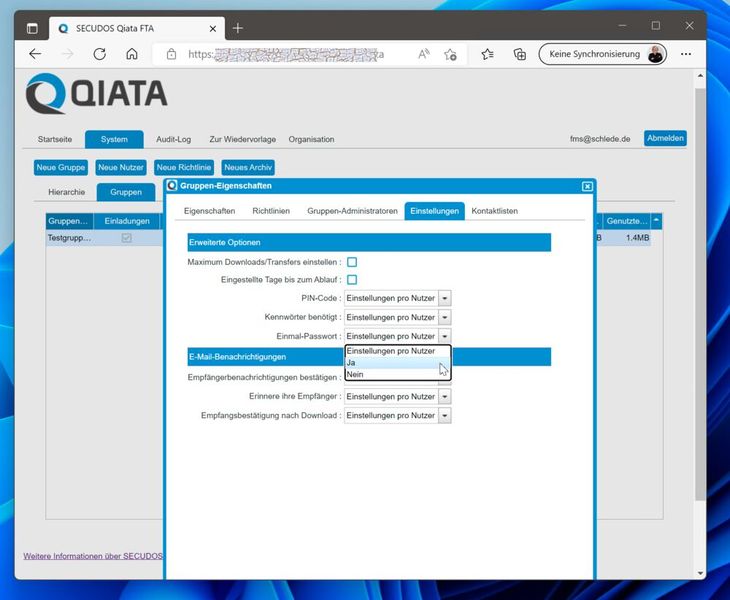730x600 pixels.
Task: Expand the PIN-Code dropdown
Action: (445, 298)
